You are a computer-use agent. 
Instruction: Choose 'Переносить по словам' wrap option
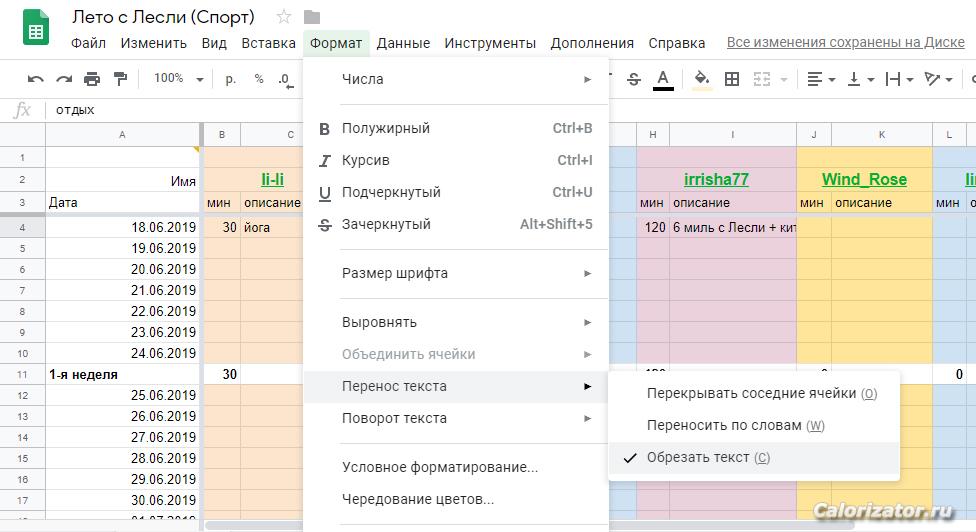click(723, 425)
